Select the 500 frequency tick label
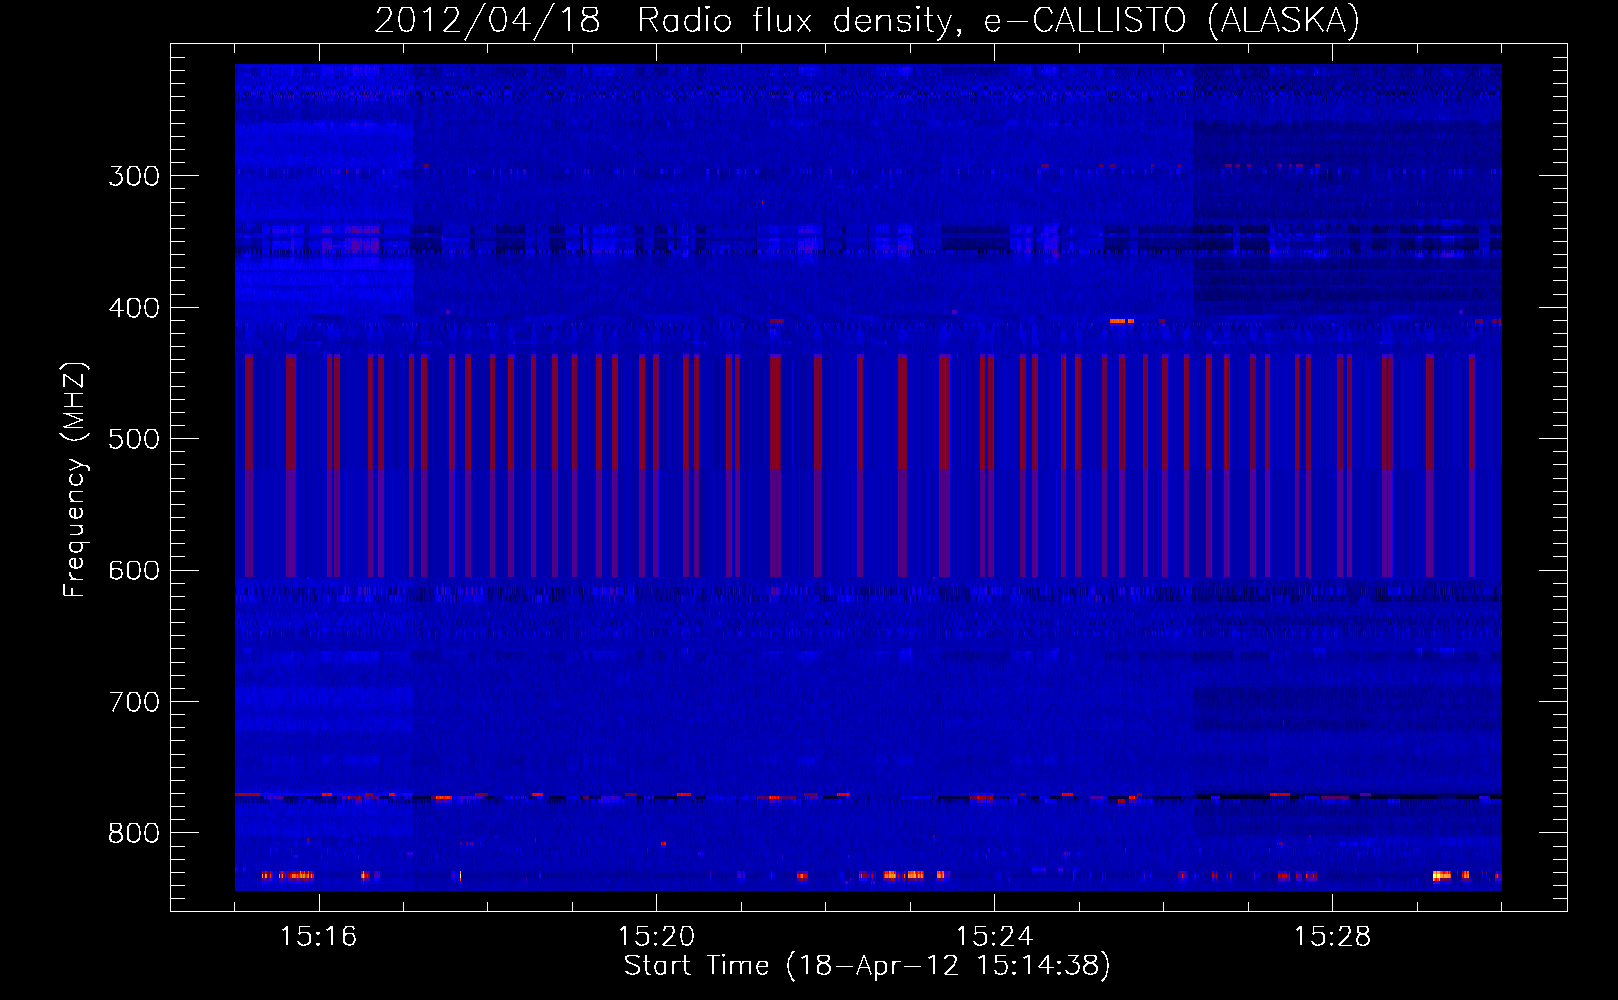Viewport: 1618px width, 1000px height. pos(134,439)
